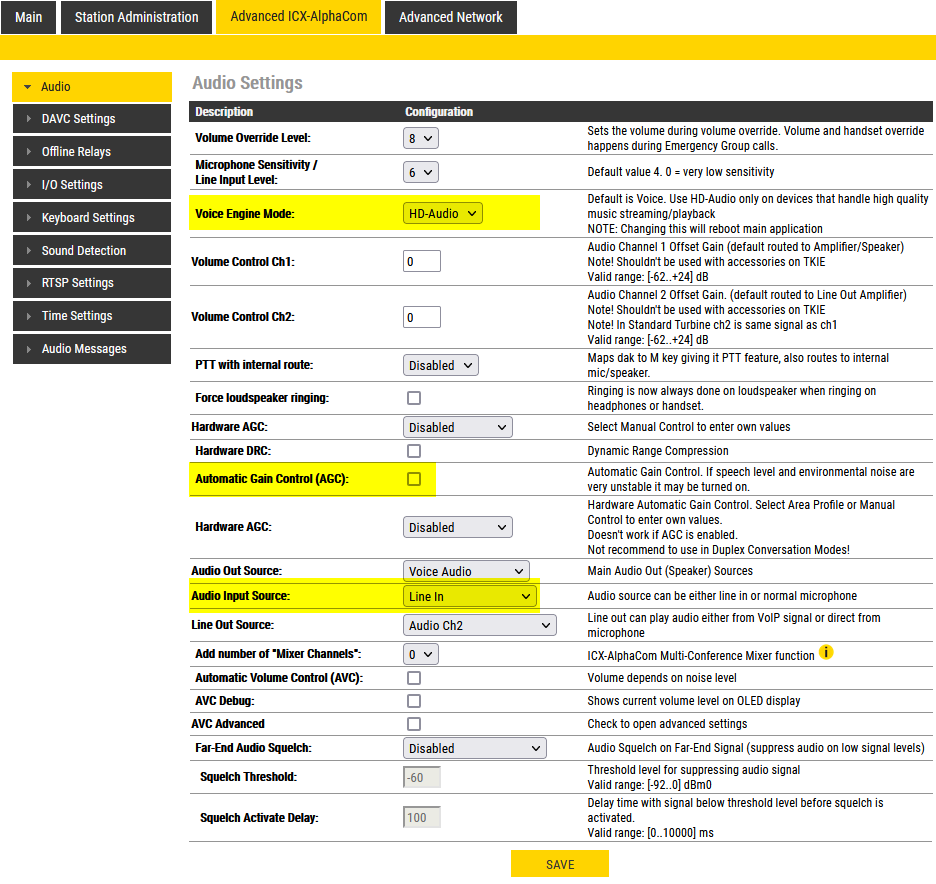The height and width of the screenshot is (884, 936).
Task: Open the Audio Input Source dropdown
Action: [469, 596]
